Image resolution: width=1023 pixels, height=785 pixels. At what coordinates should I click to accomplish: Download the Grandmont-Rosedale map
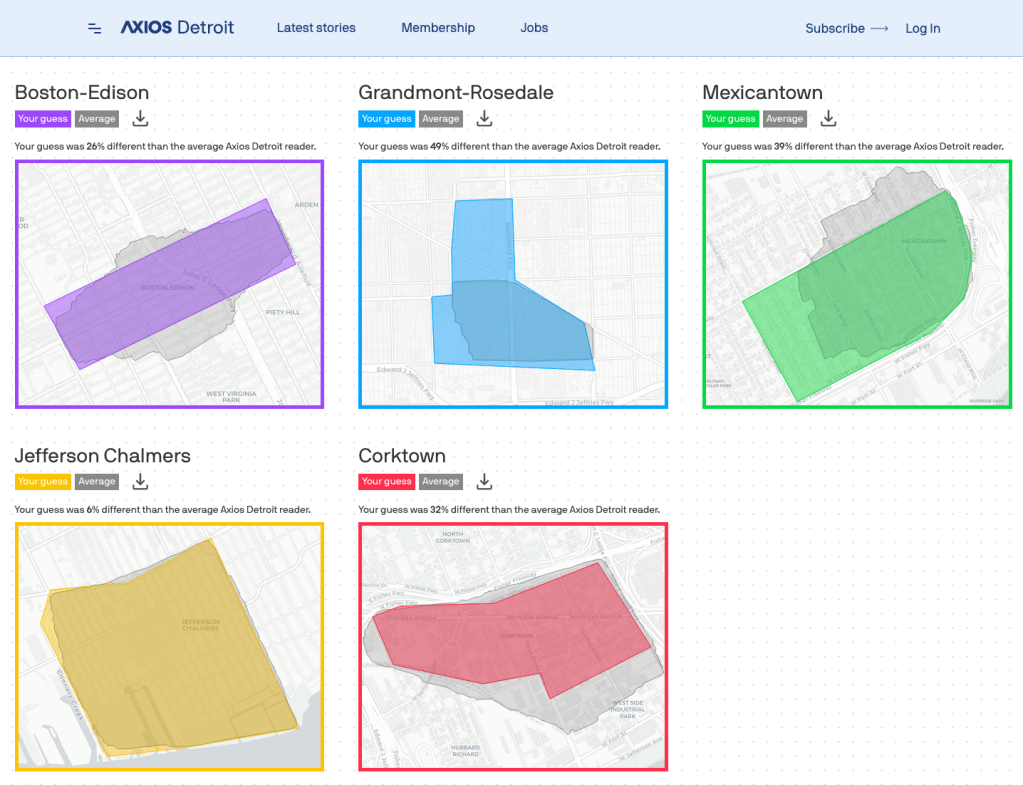(485, 119)
